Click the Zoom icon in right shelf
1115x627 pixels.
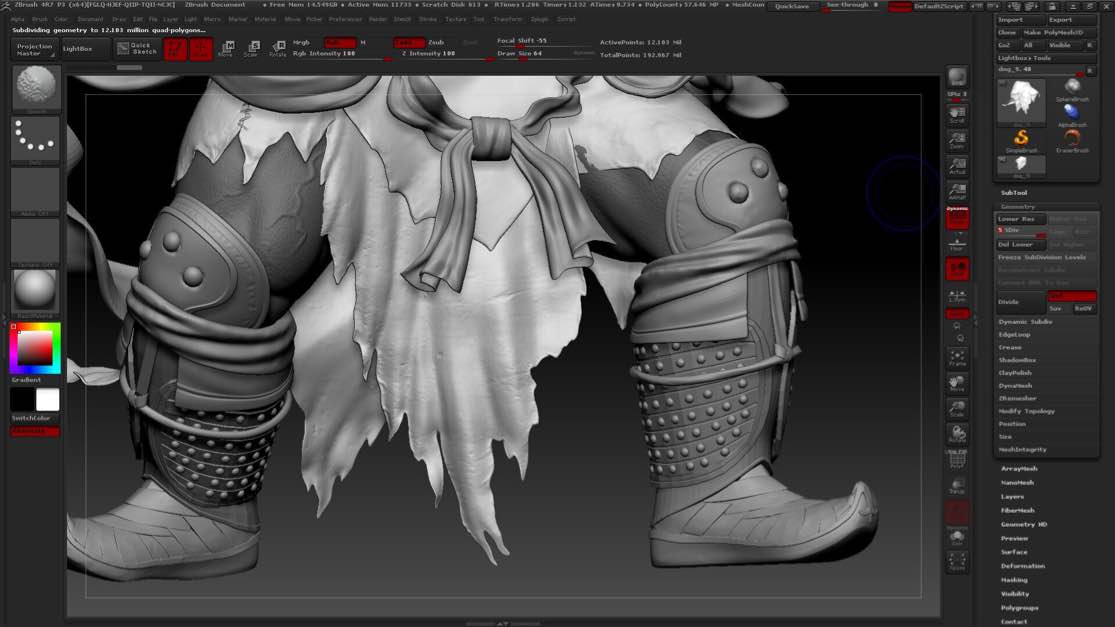click(x=957, y=140)
